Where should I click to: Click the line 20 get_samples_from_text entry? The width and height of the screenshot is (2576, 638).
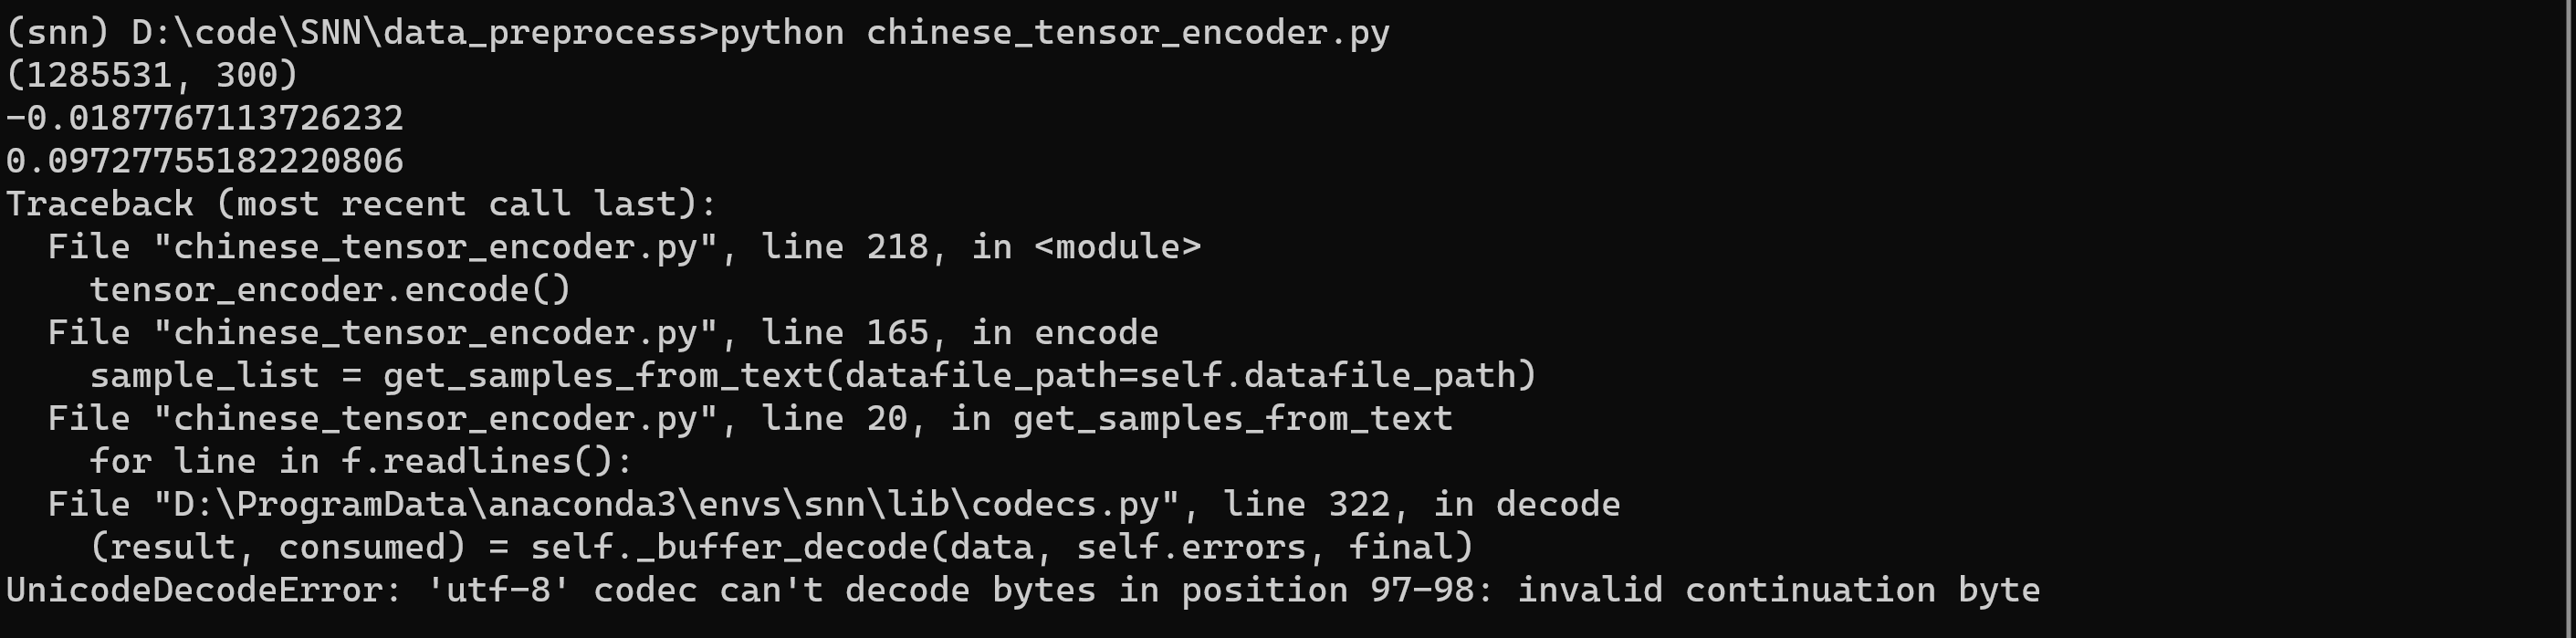tap(750, 418)
